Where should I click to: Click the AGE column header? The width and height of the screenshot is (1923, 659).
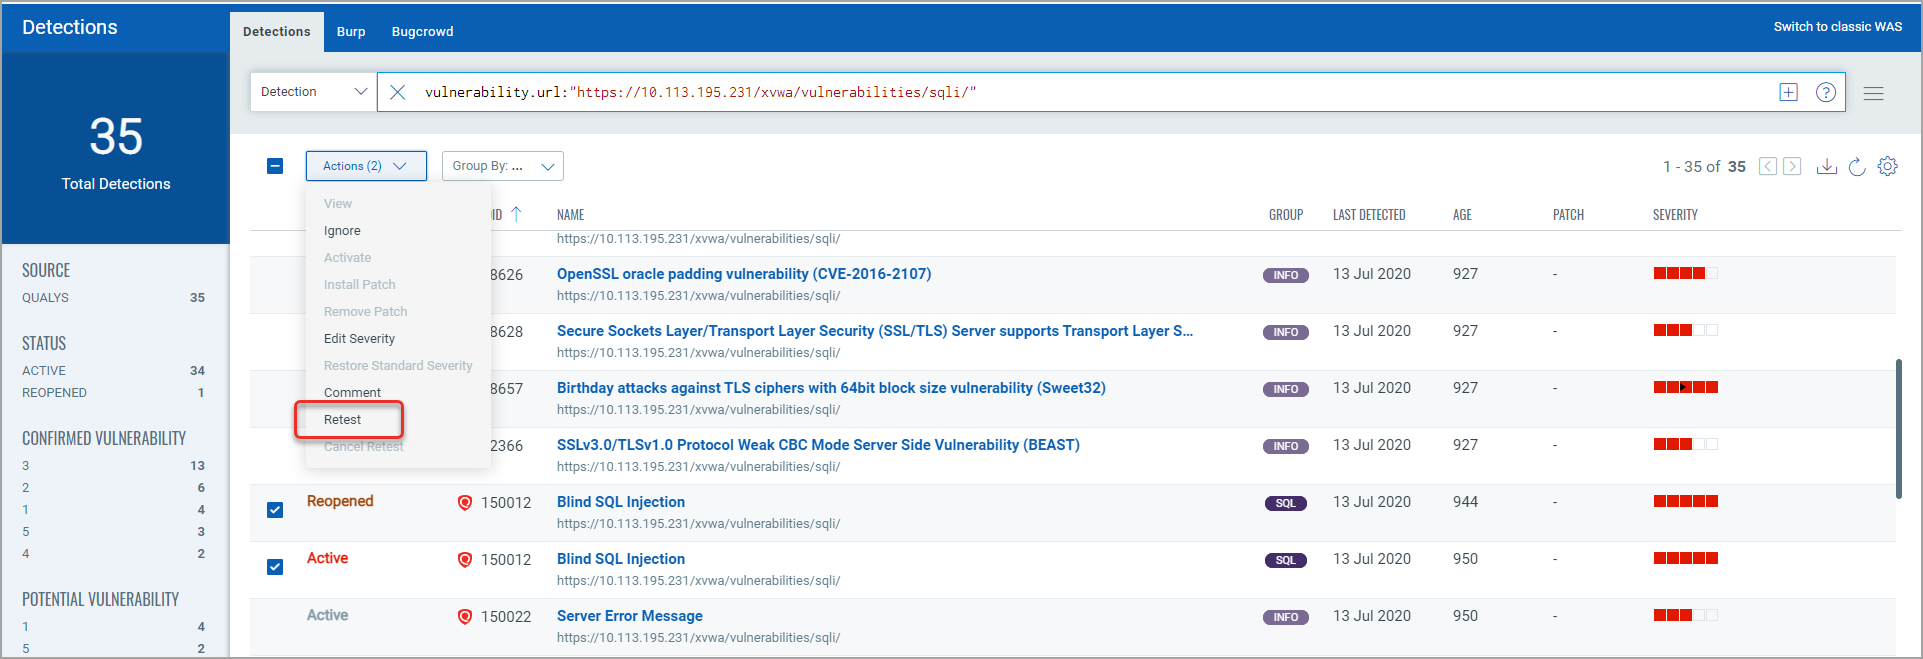tap(1462, 215)
